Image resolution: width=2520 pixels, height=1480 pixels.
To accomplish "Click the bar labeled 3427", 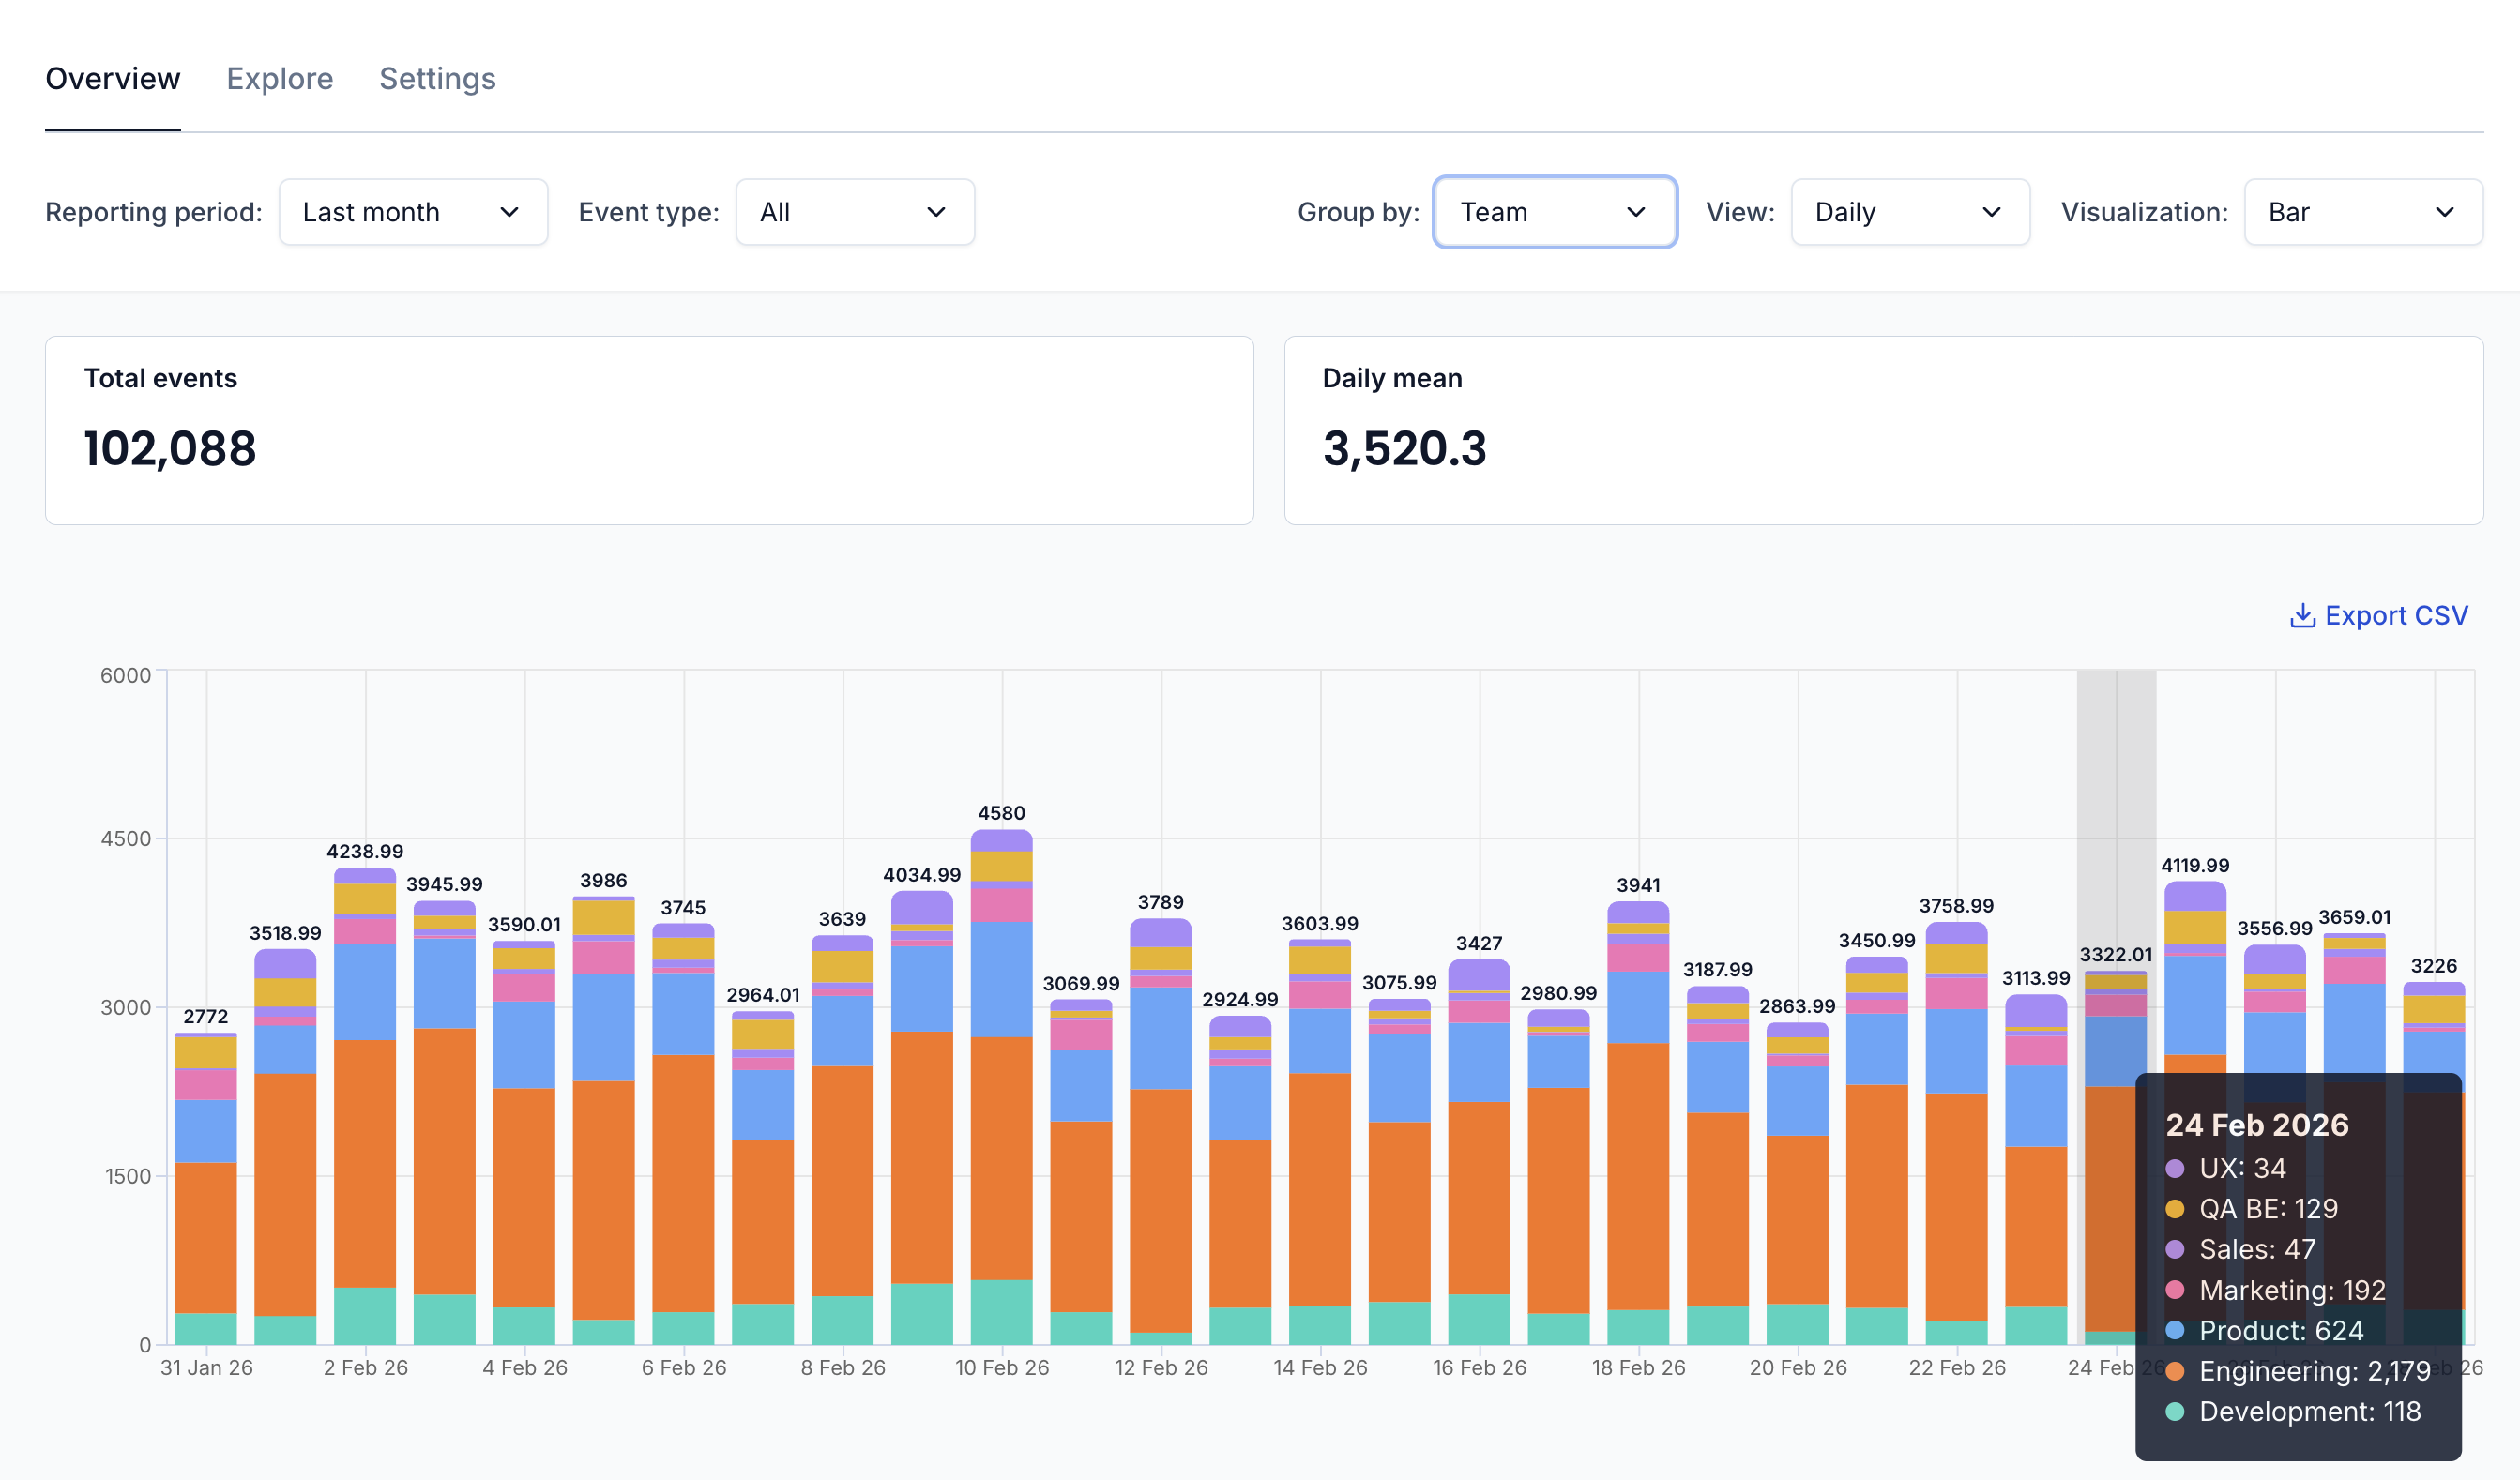I will point(1479,1152).
